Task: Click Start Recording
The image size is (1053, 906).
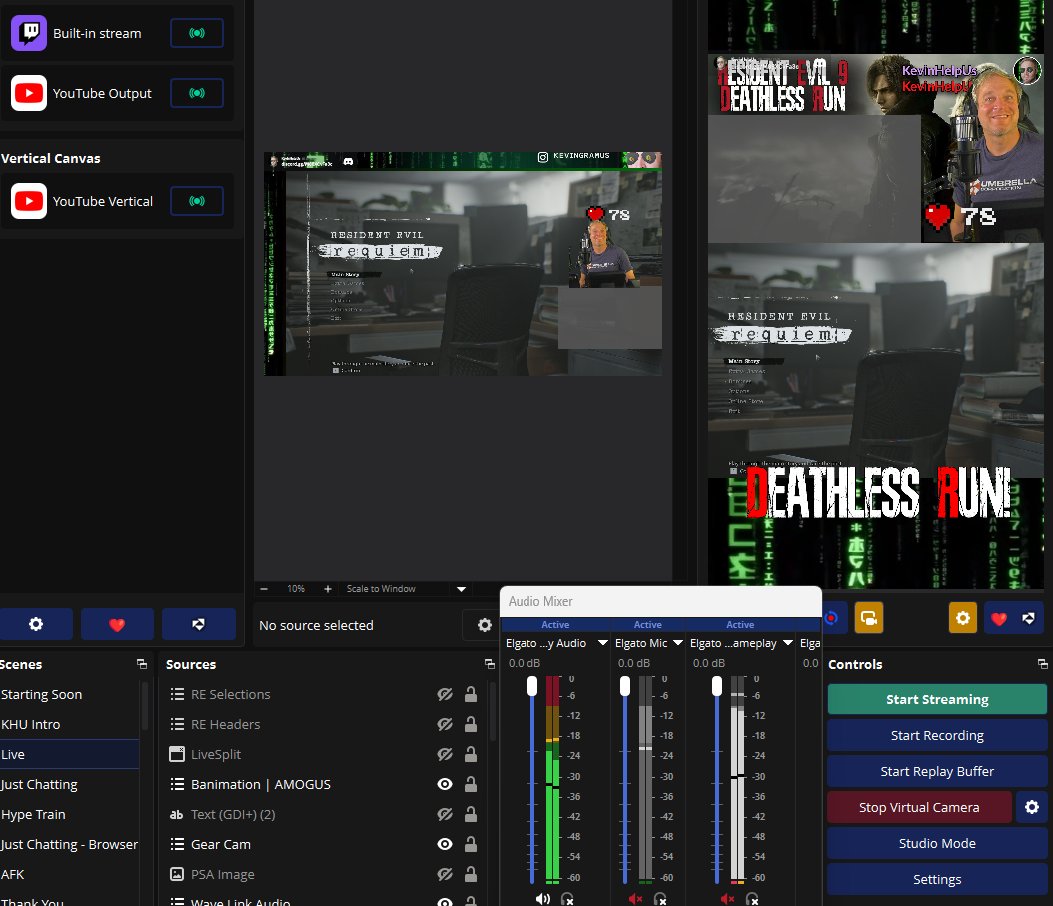Action: tap(937, 735)
